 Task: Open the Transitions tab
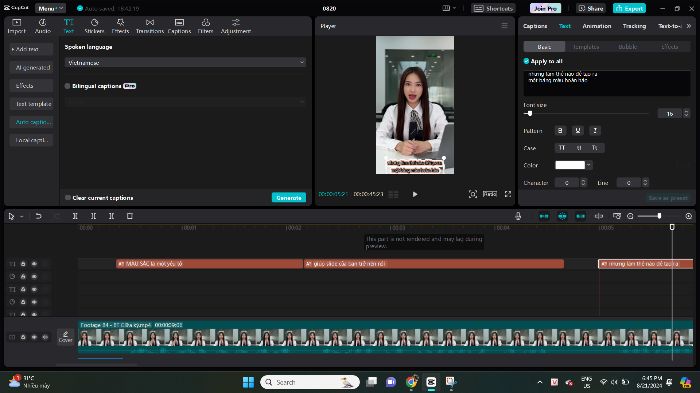(x=150, y=26)
